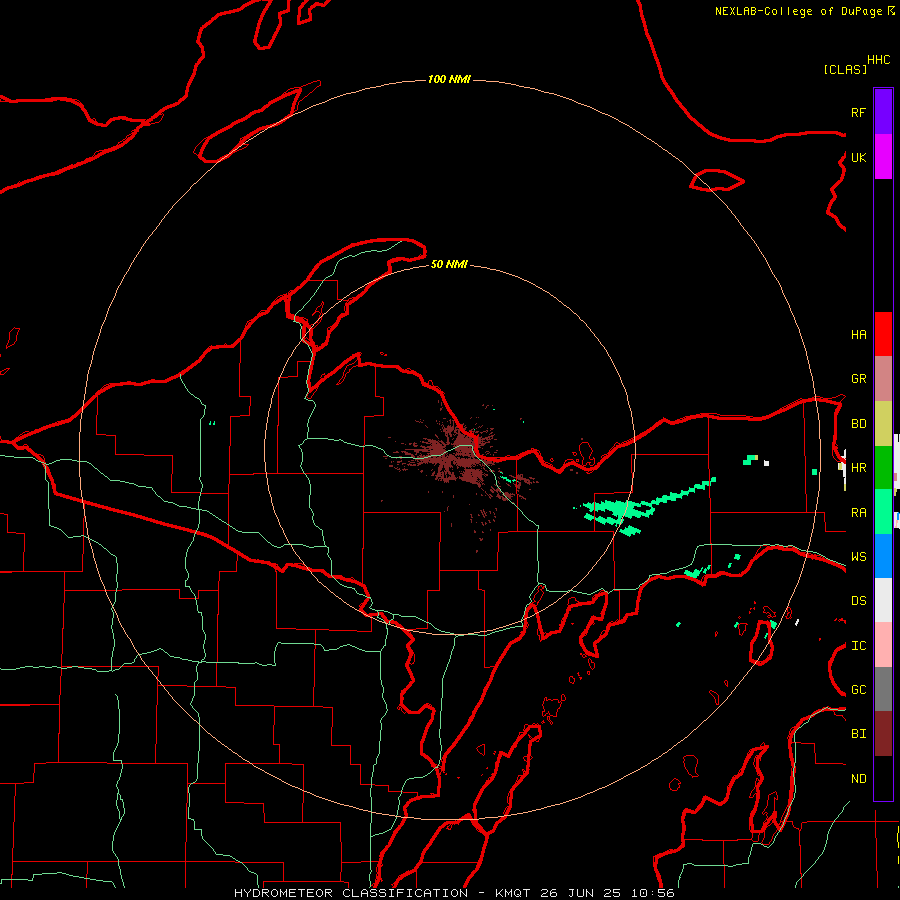The image size is (900, 900).
Task: Click the HHC product code text
Action: (x=878, y=60)
